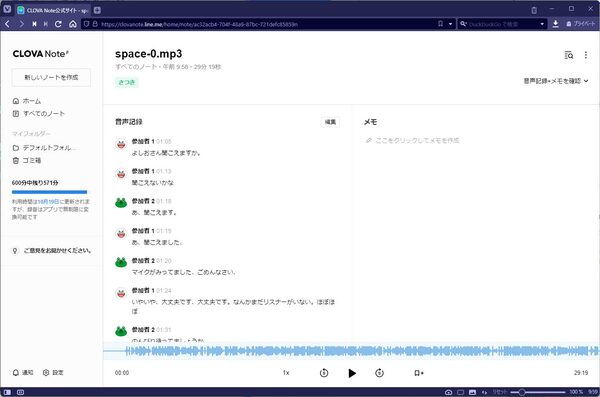Adjust the page zoom slider
Viewport: 600px width, 397px height.
click(538, 392)
